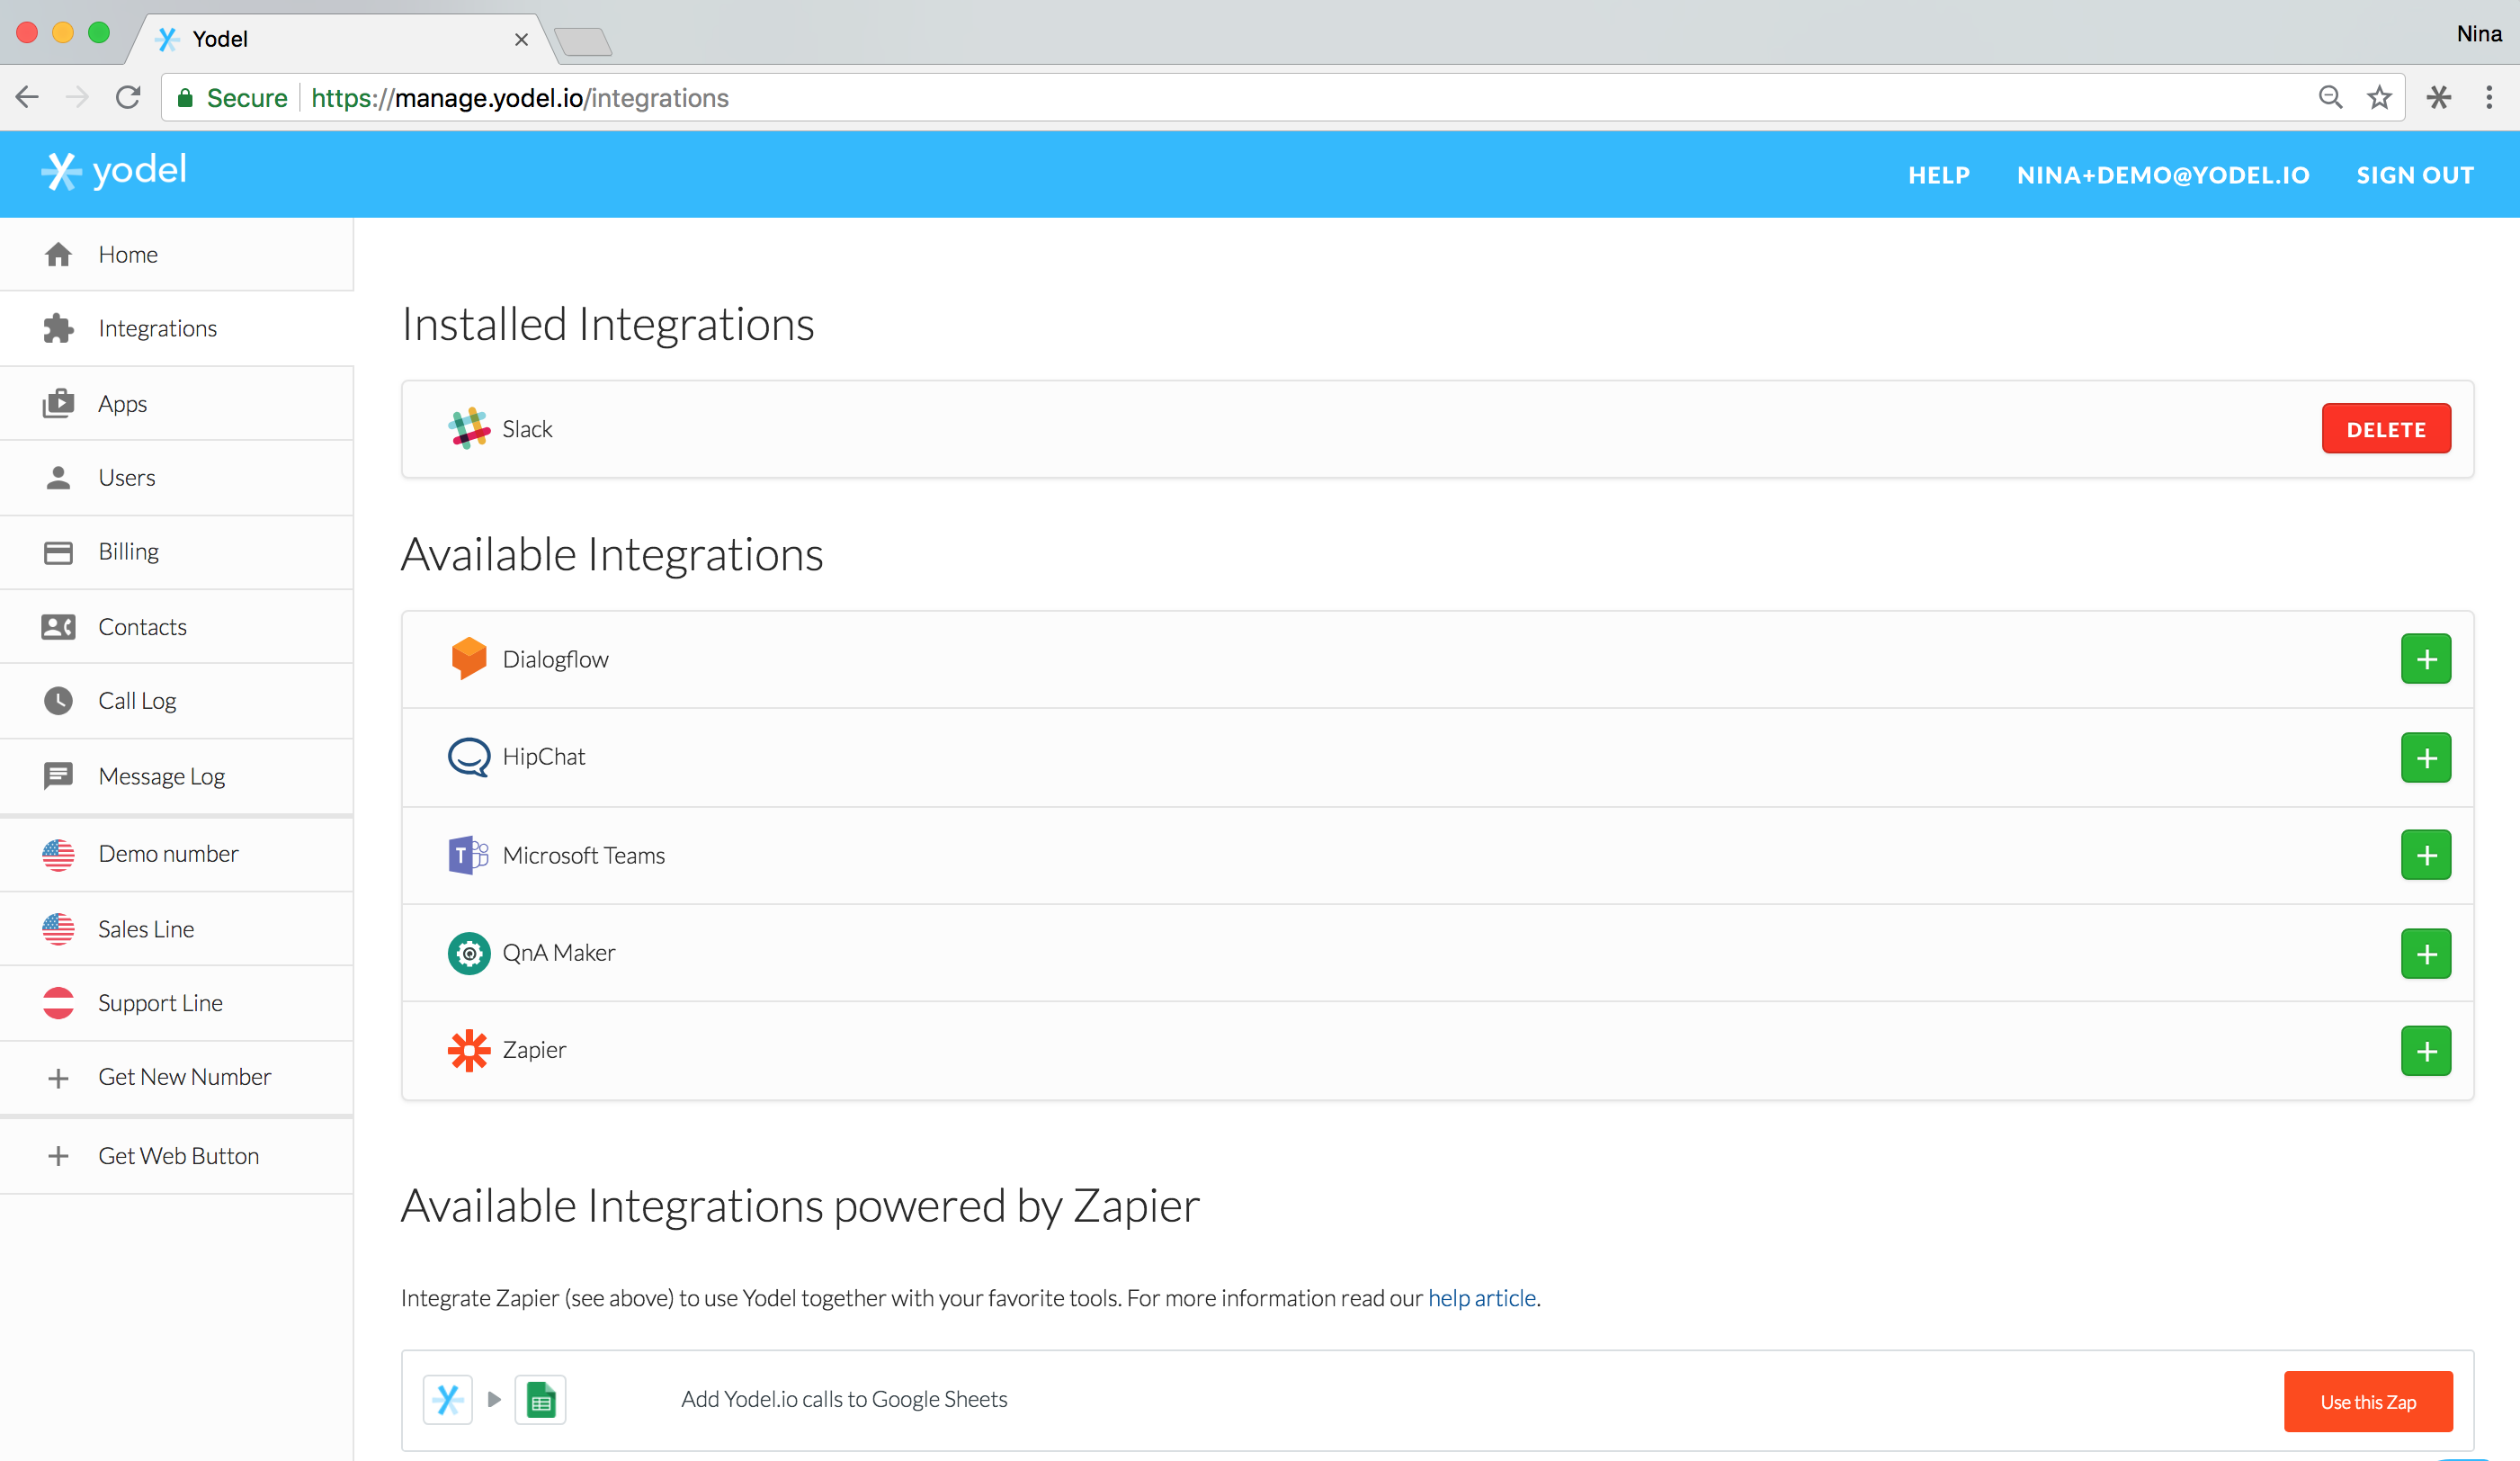2520x1461 pixels.
Task: Select Support Line in the sidebar
Action: pos(176,1003)
